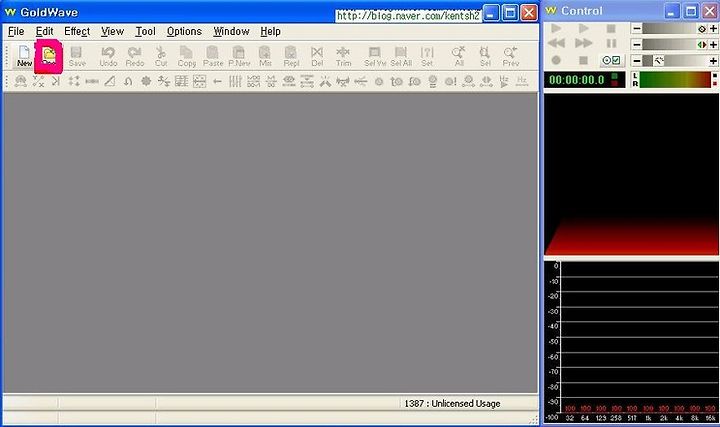
Task: Click the last Hz resample icon
Action: pos(522,81)
